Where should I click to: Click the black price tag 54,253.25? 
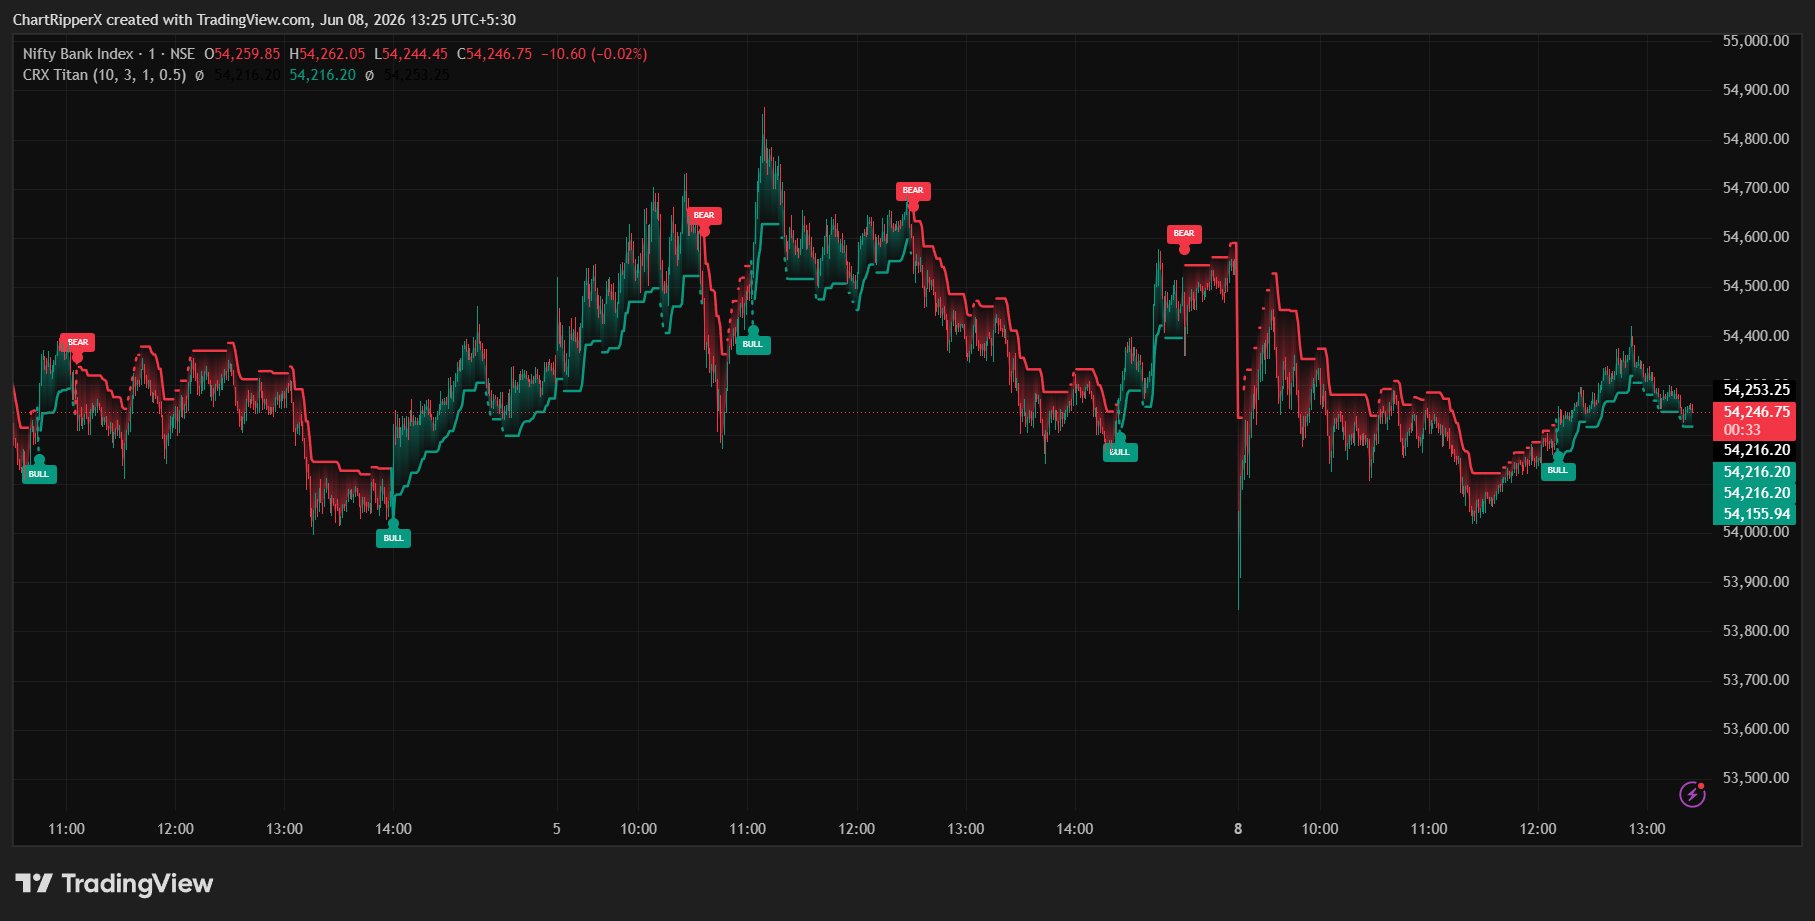(x=1755, y=390)
